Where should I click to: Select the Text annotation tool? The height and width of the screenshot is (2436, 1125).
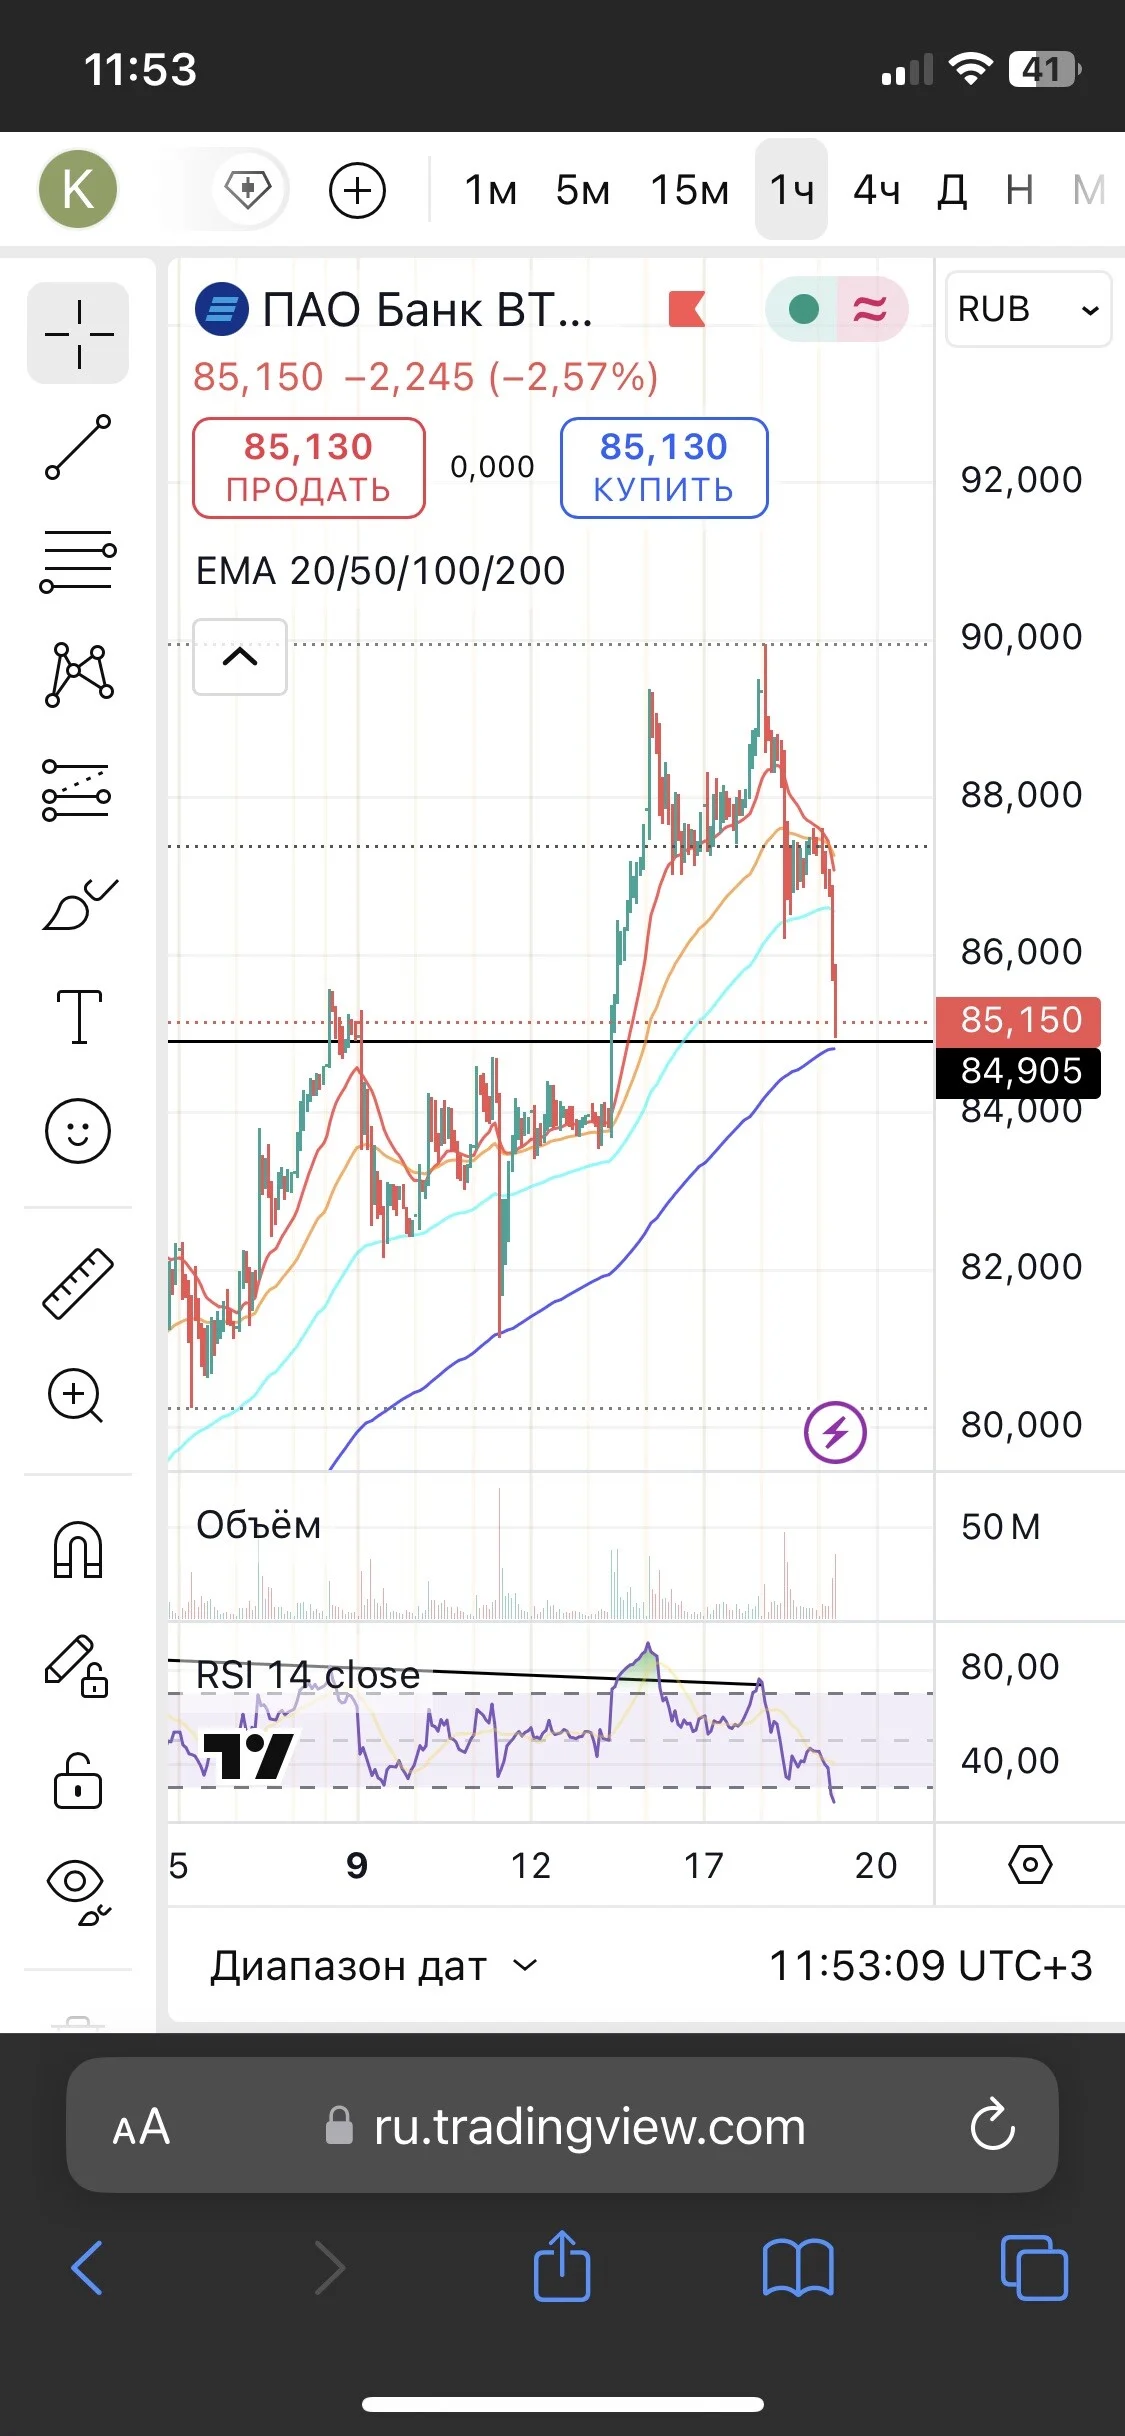click(79, 1017)
